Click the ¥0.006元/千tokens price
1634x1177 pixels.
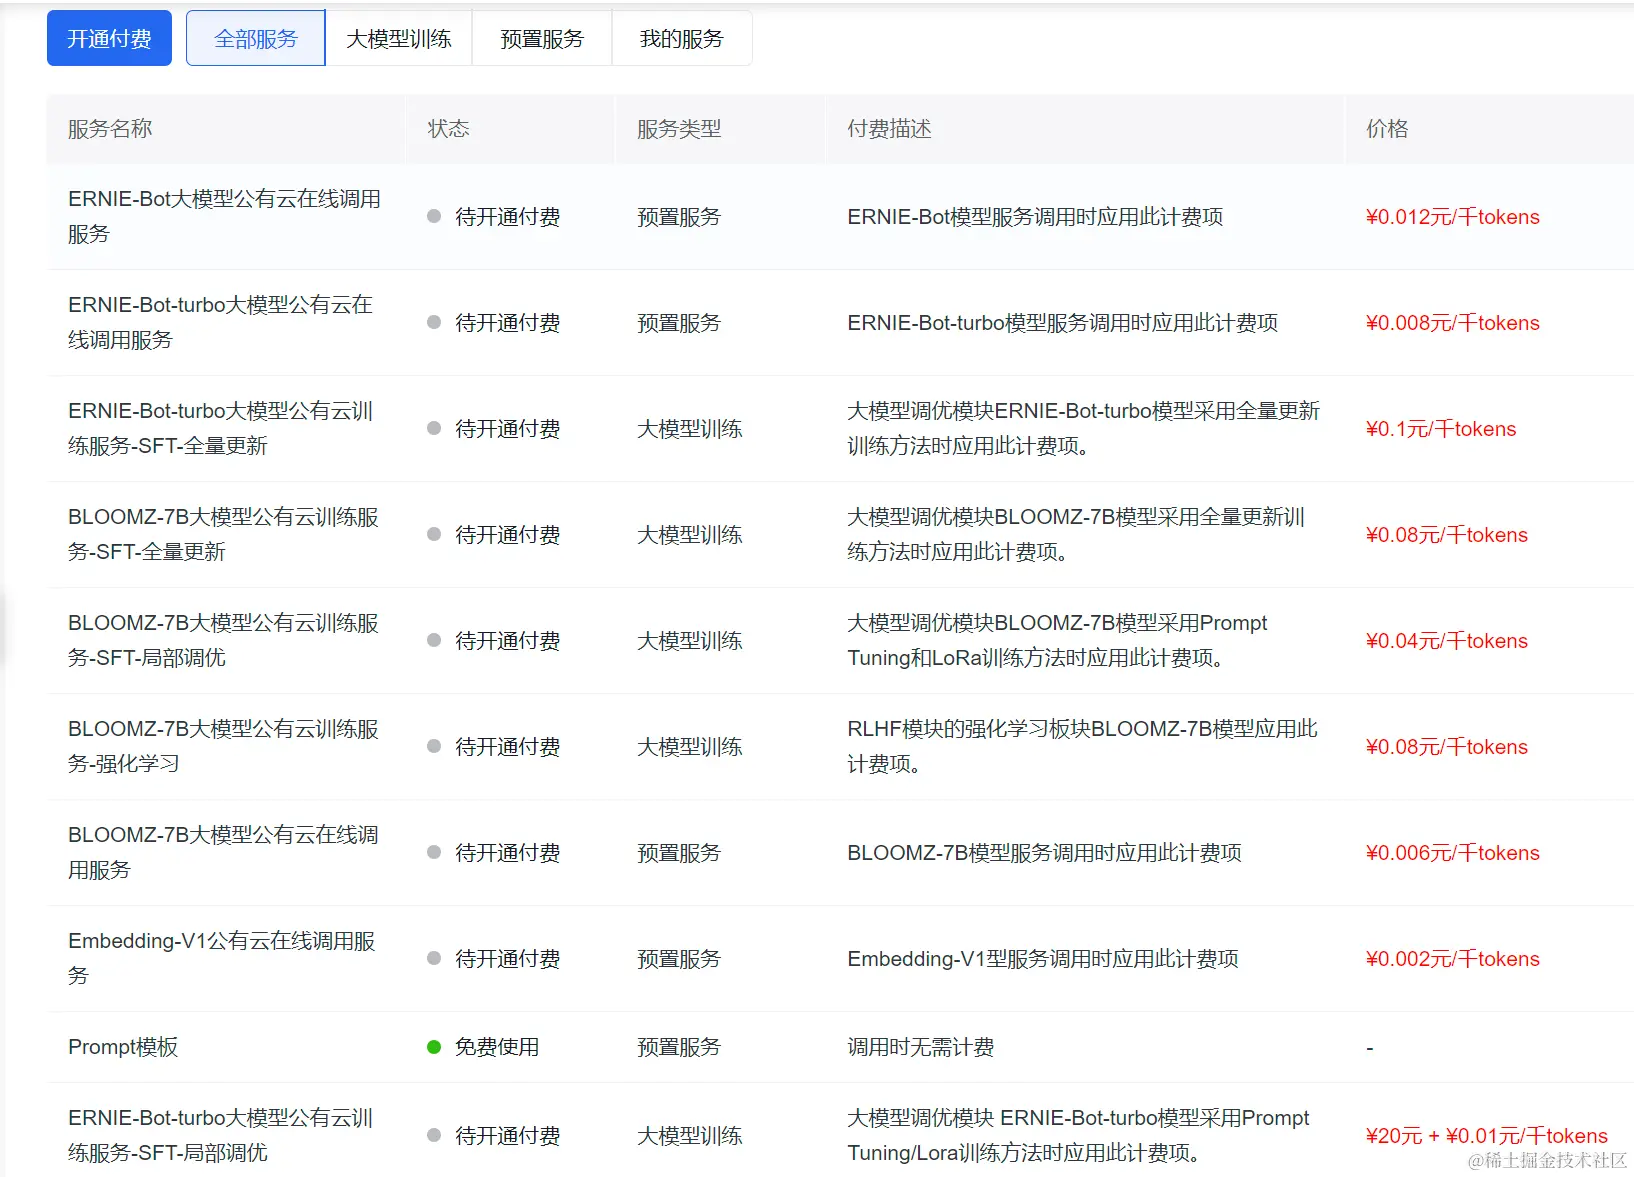tap(1452, 853)
